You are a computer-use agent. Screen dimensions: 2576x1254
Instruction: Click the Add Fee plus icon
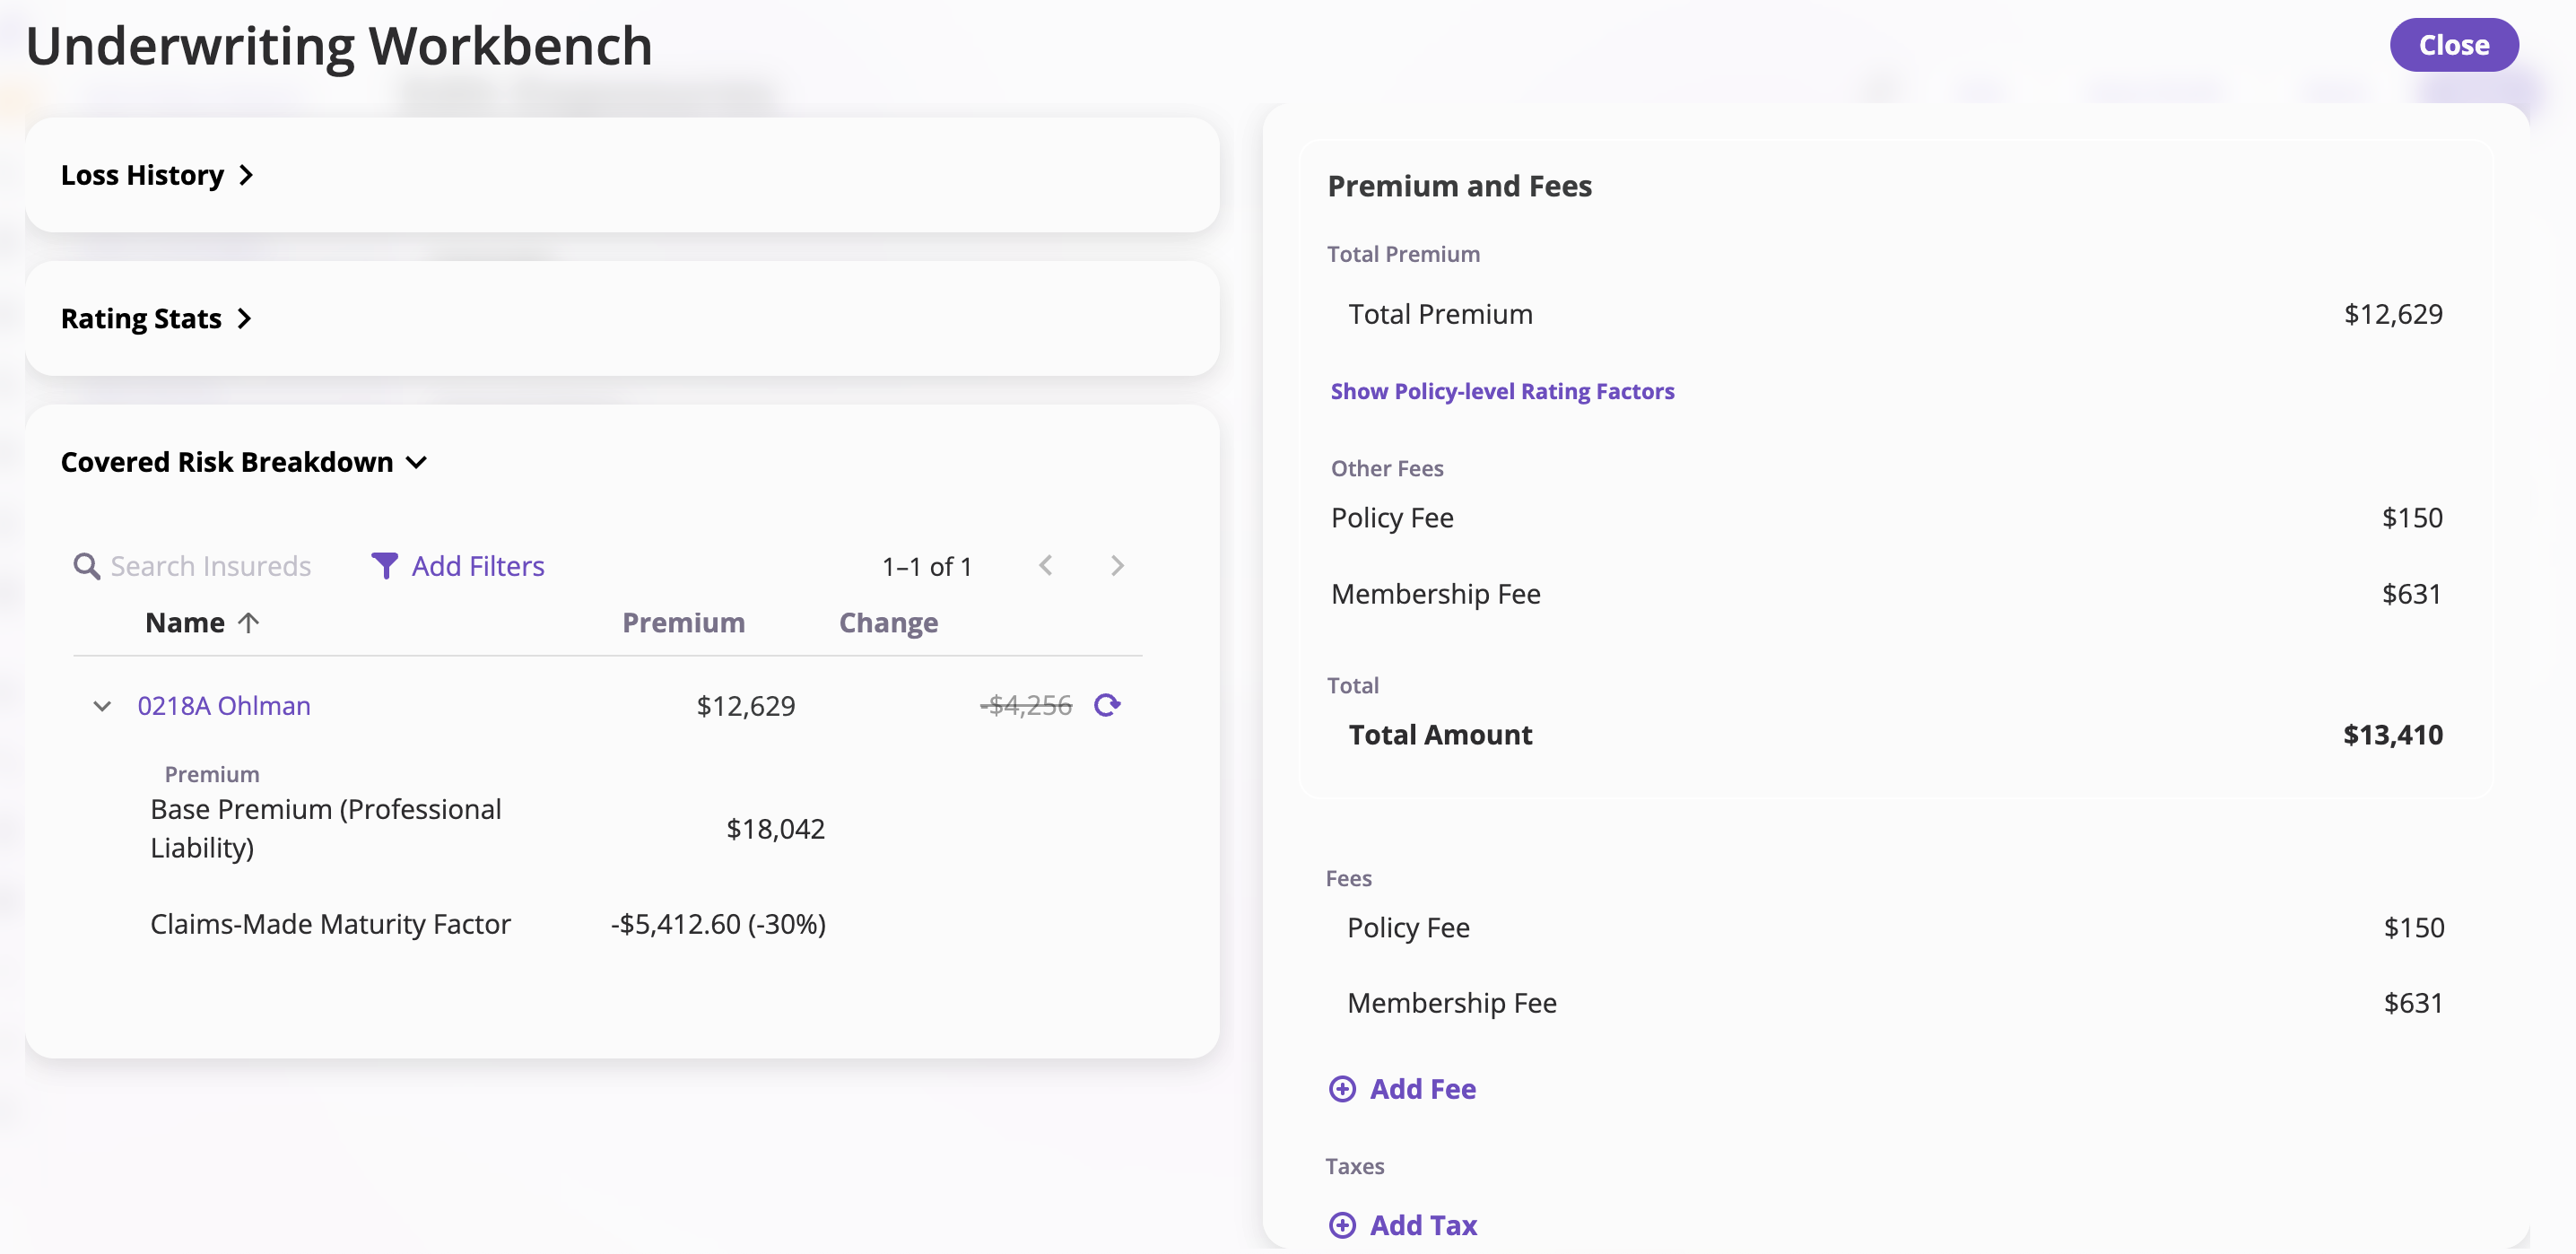1342,1088
